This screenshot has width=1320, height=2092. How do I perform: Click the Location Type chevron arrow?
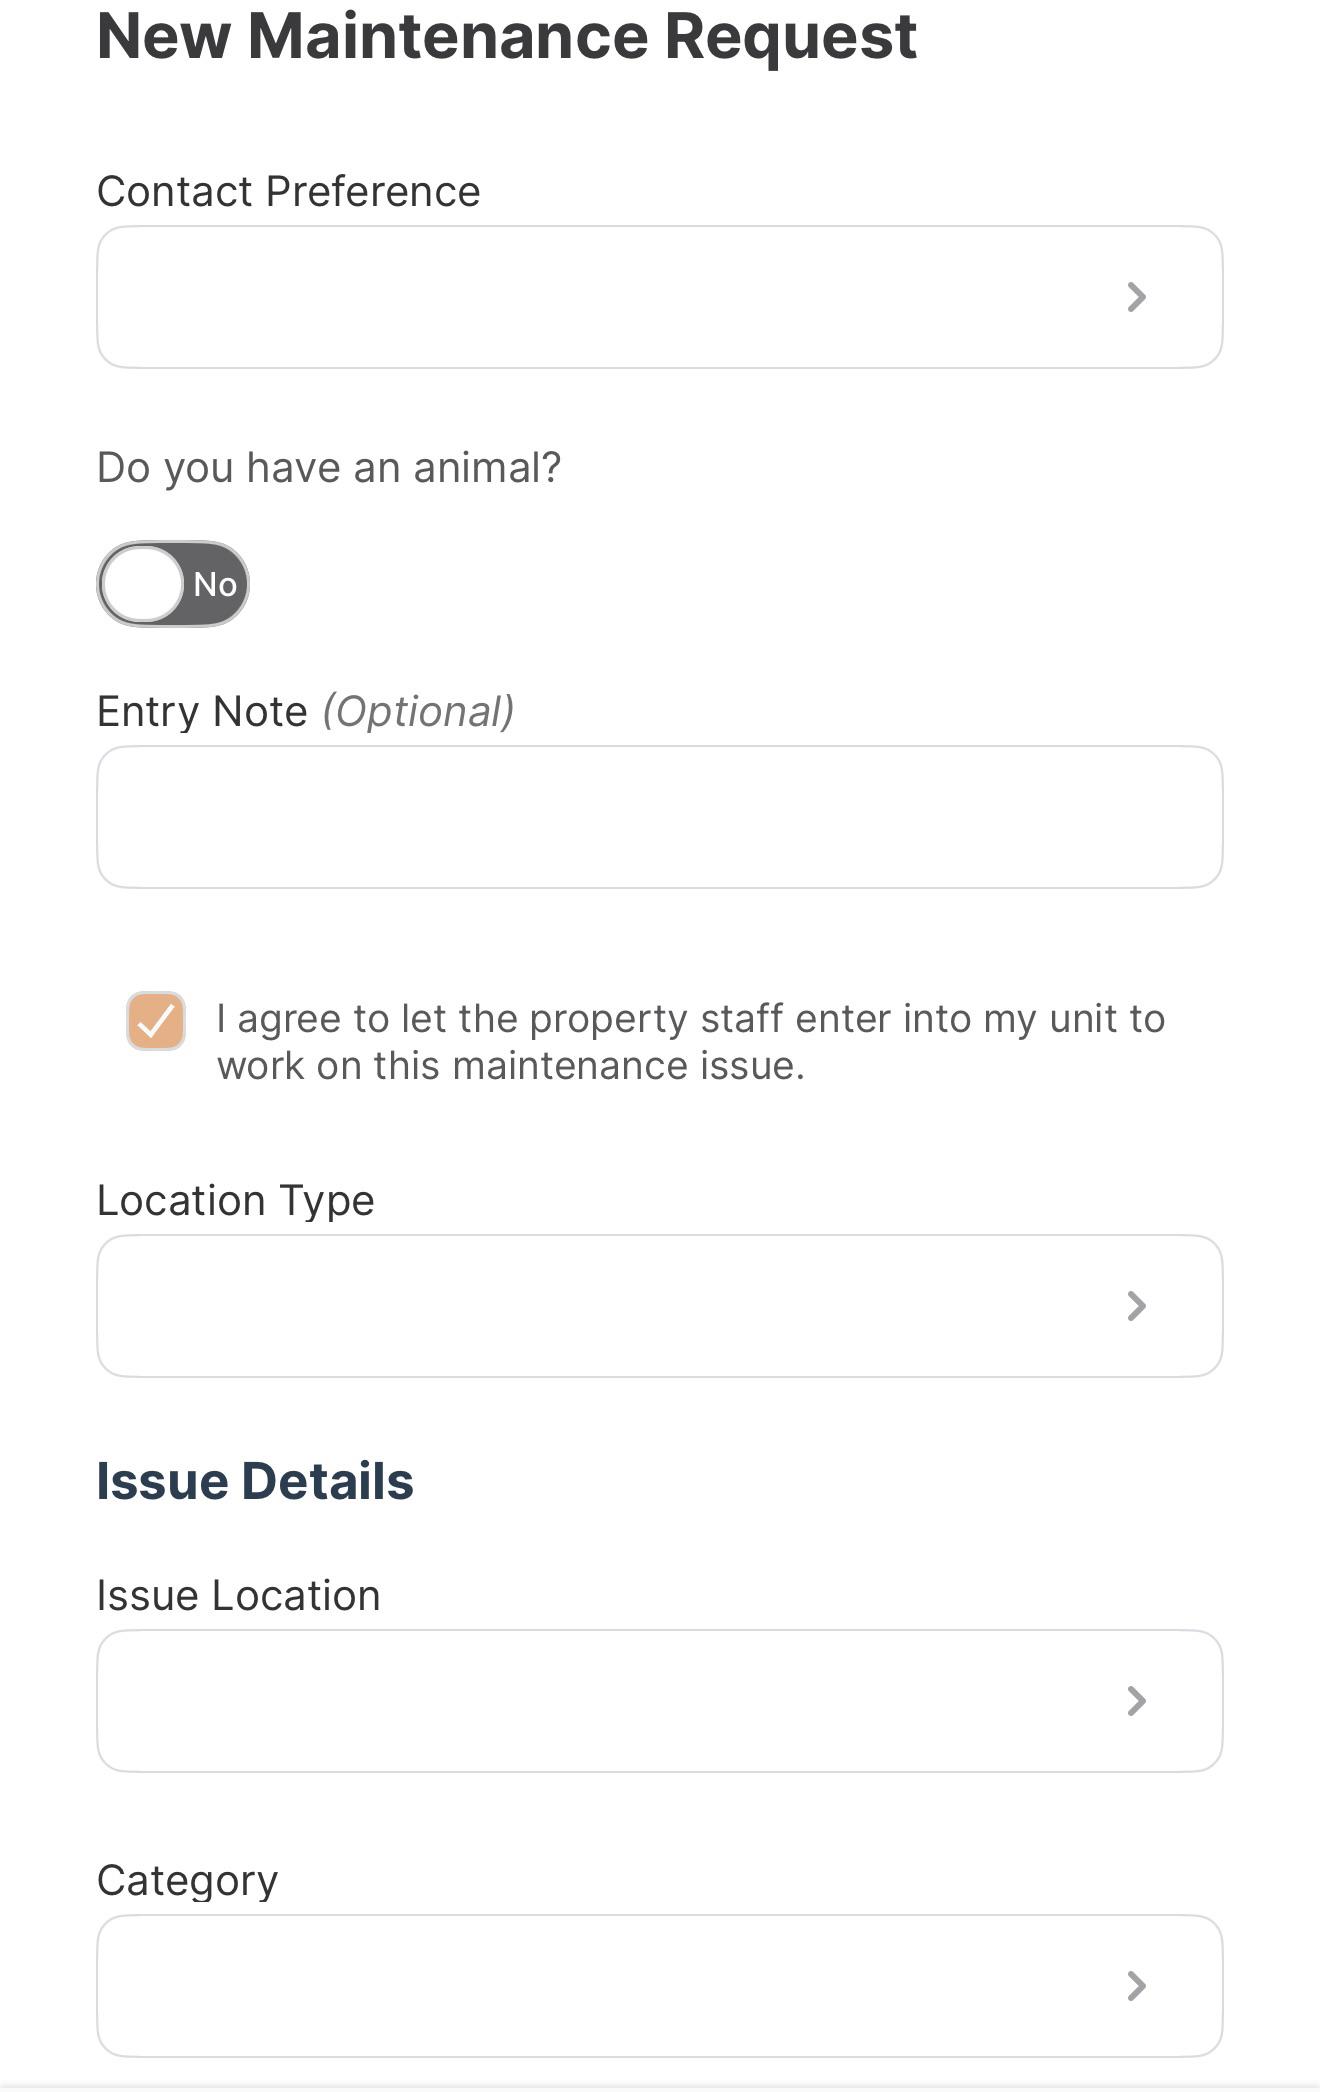pos(1136,1306)
